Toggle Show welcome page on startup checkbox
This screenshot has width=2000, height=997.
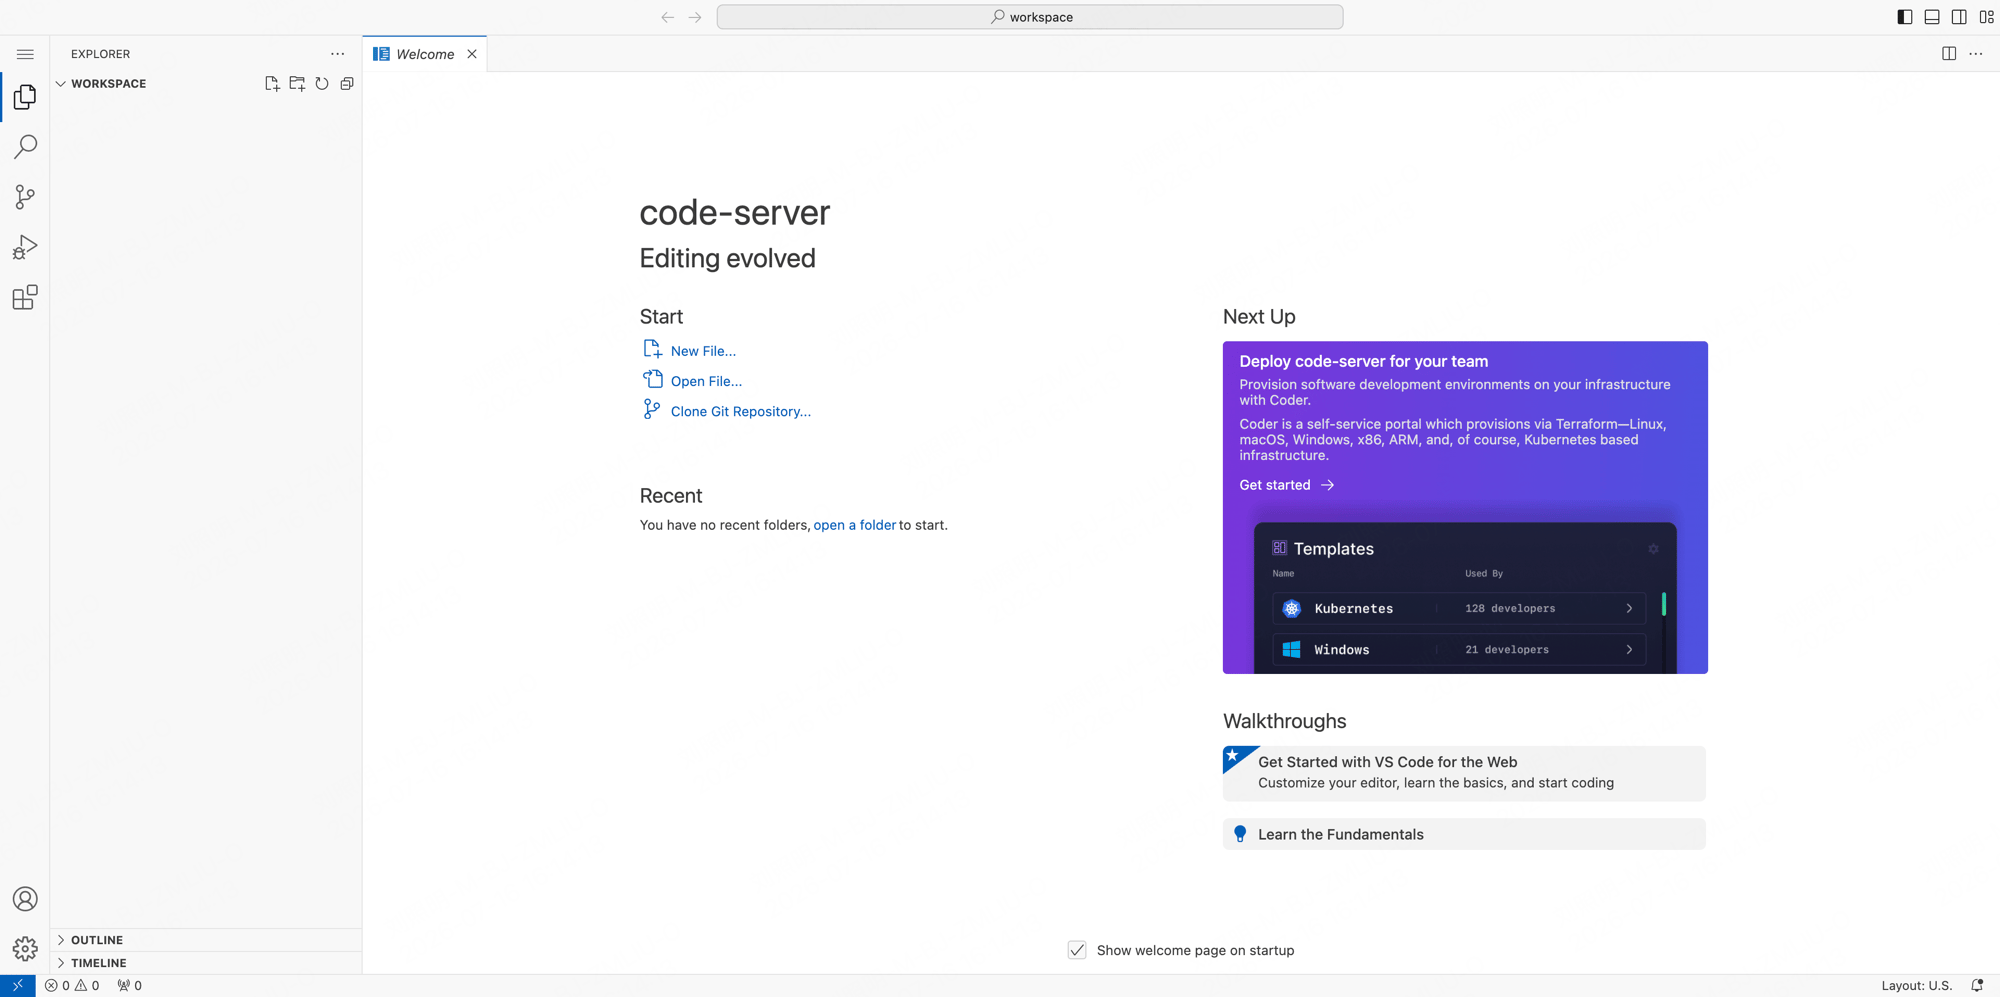tap(1077, 950)
